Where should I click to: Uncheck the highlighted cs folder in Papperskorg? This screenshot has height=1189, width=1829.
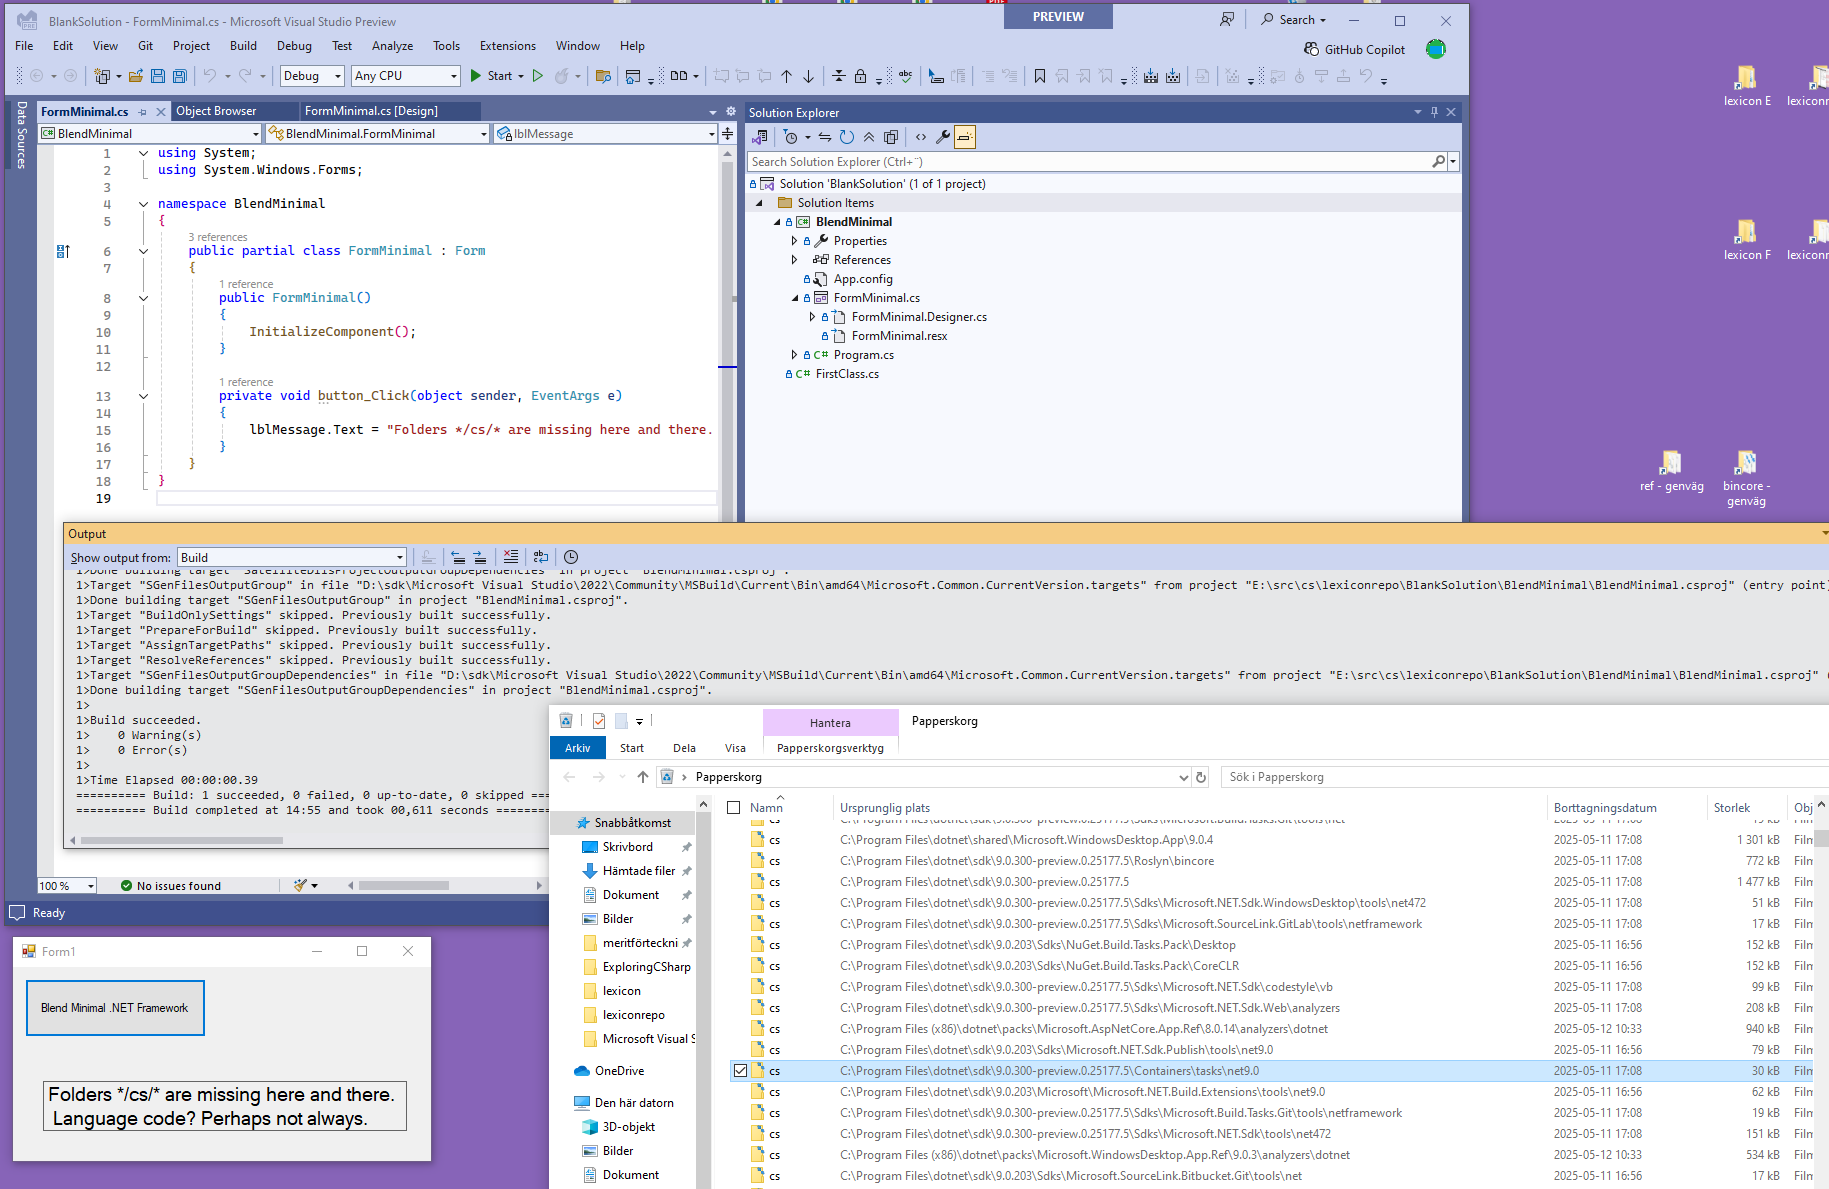740,1070
